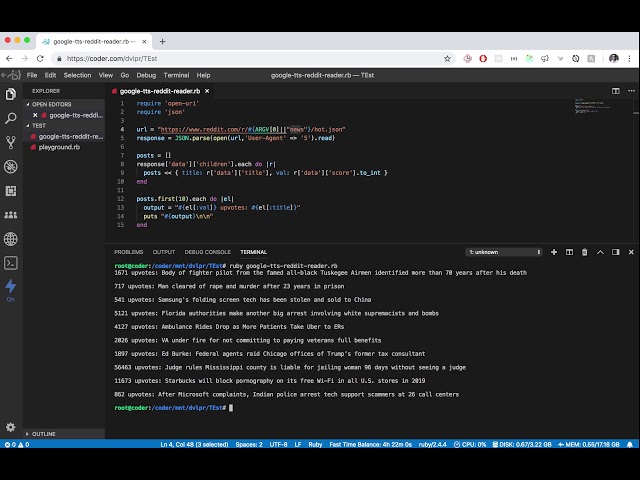The width and height of the screenshot is (640, 480).
Task: Open the Selection menu
Action: 77,75
